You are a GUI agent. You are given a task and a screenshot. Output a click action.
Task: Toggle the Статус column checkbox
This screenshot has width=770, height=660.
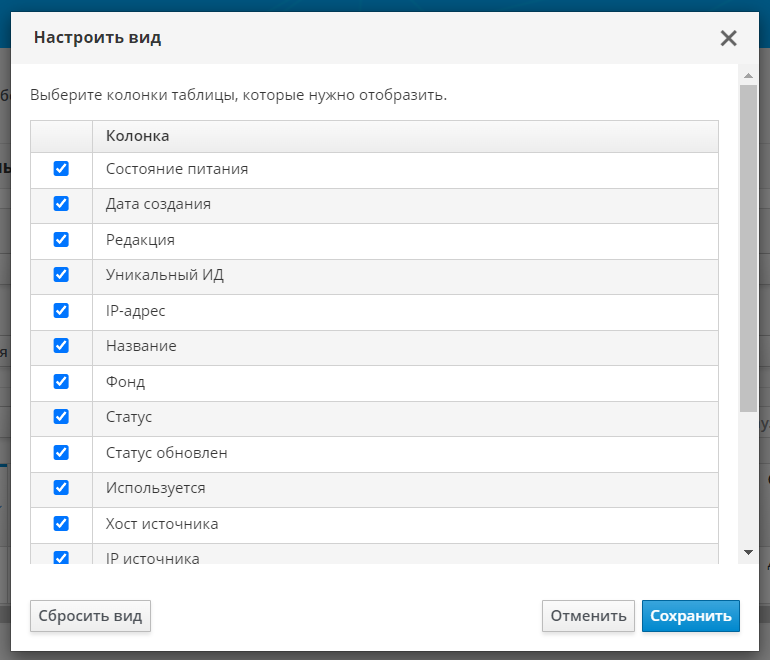[x=61, y=417]
